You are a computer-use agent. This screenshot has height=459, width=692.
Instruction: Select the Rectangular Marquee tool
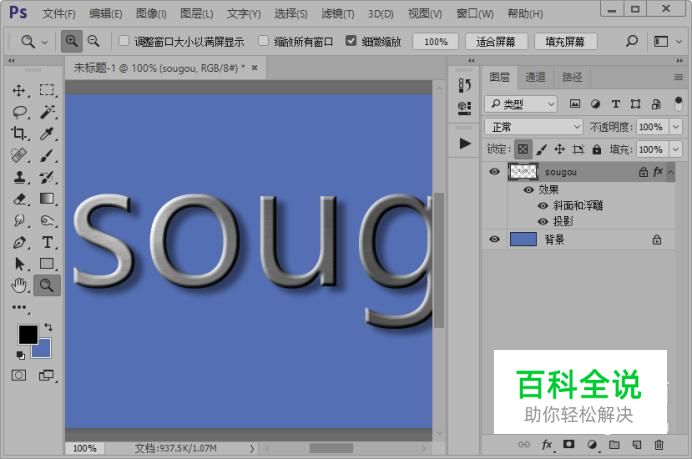click(47, 90)
